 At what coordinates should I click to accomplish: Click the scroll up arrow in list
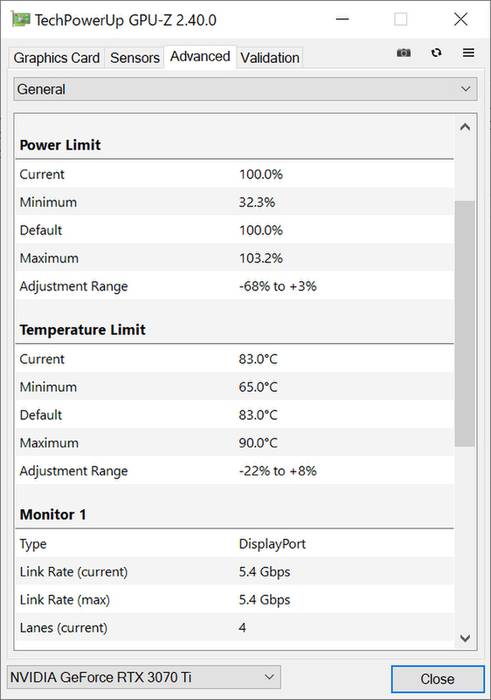click(x=465, y=127)
